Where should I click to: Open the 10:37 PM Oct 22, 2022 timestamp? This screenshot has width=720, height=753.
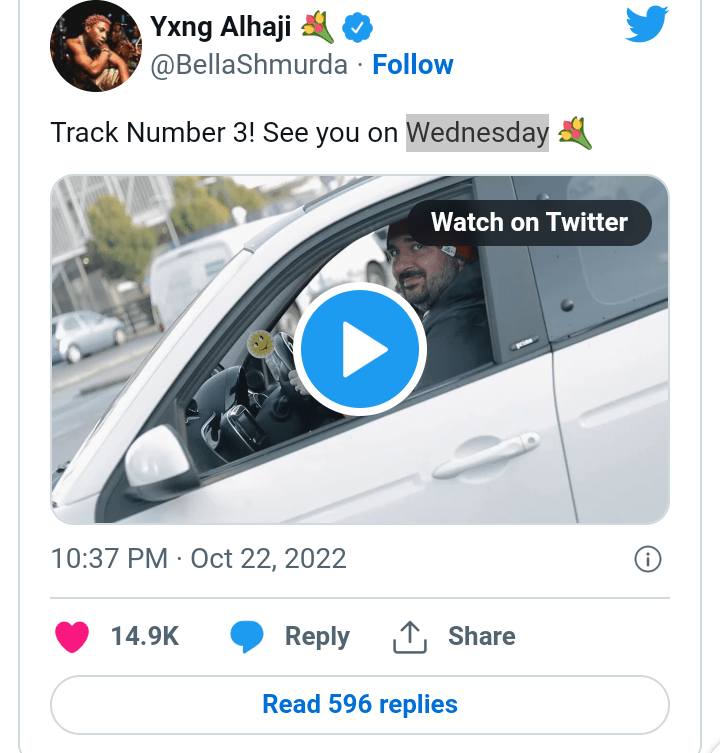tap(199, 559)
